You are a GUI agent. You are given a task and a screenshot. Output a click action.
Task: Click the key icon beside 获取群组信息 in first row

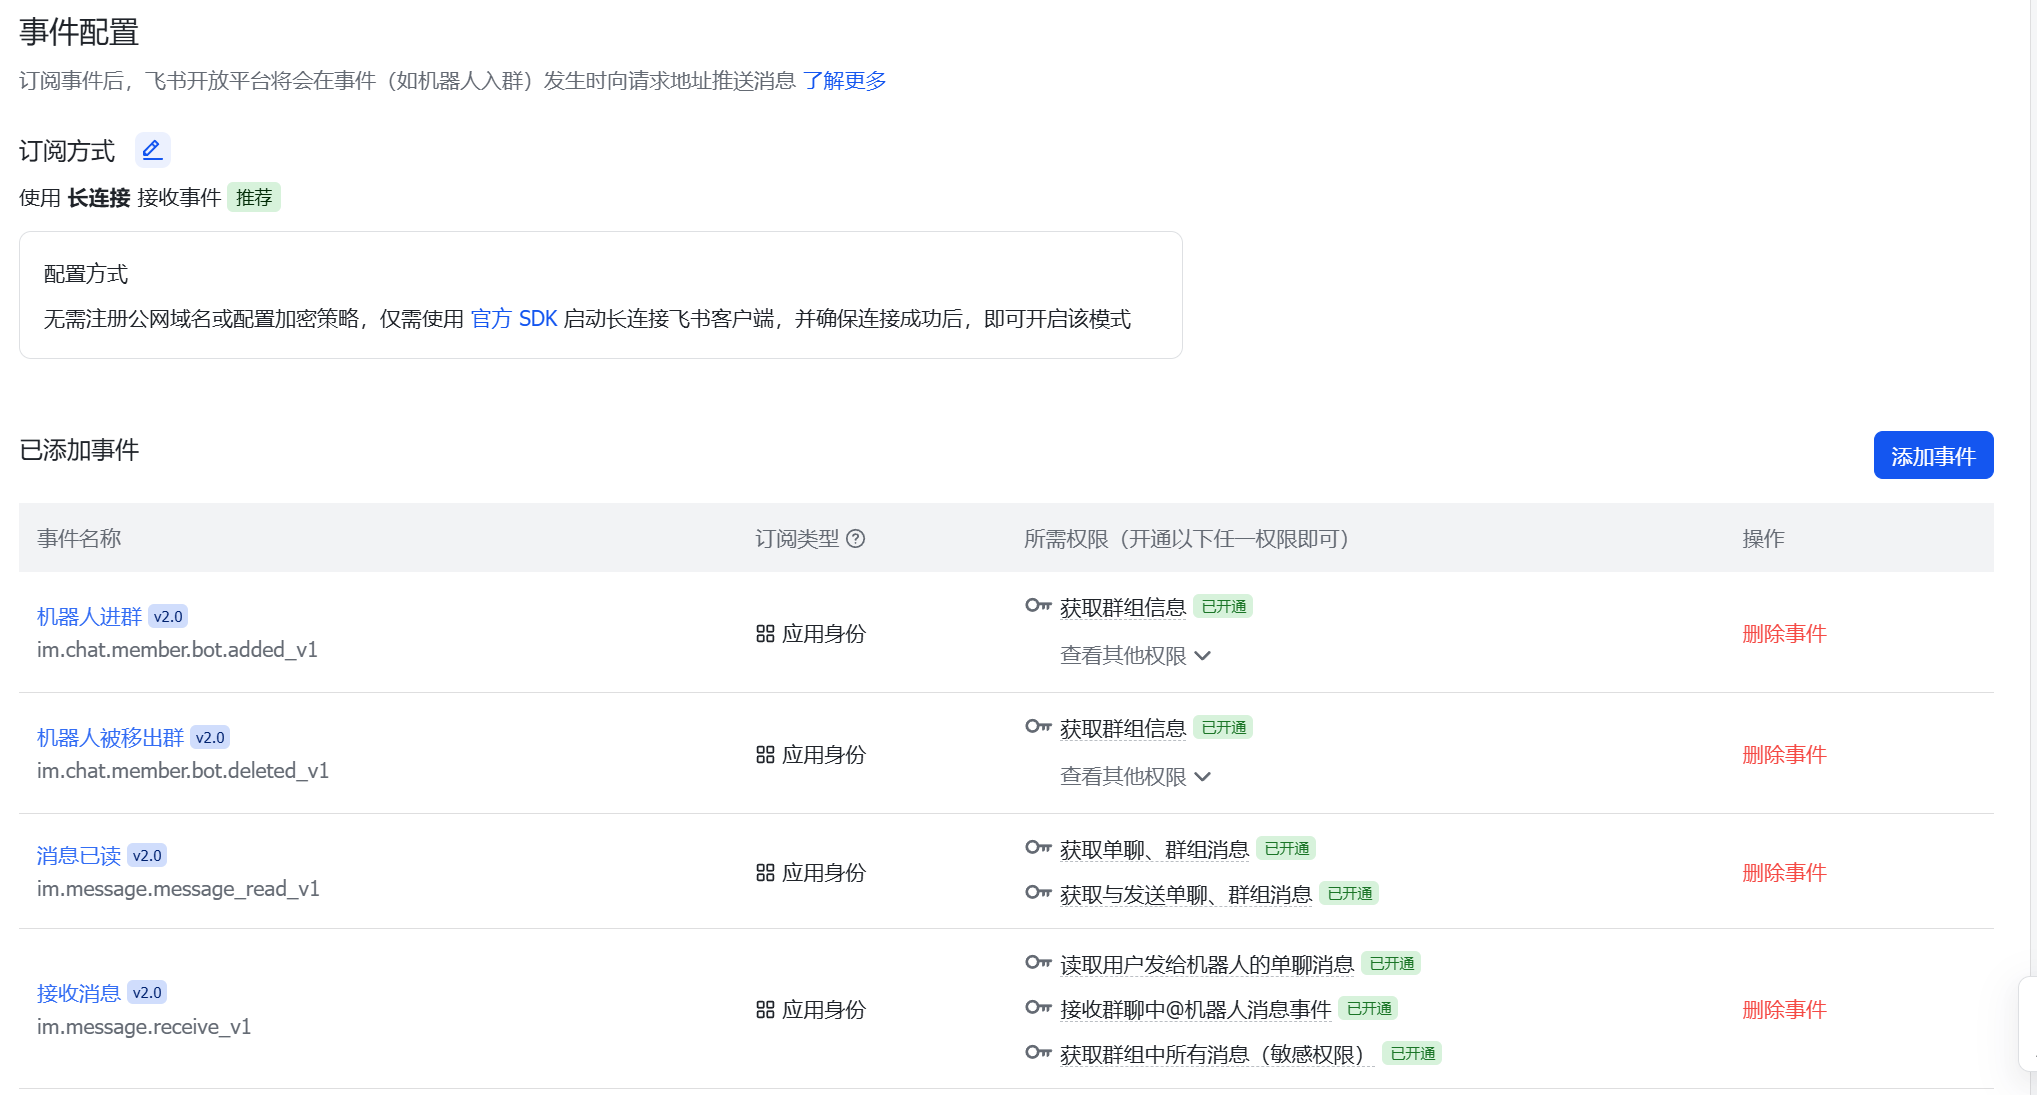[x=1037, y=606]
